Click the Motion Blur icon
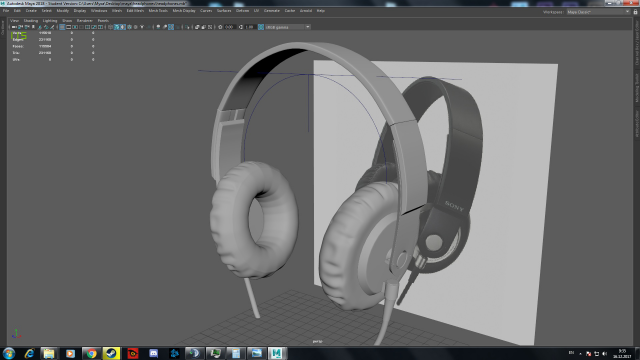Screen dimensions: 640x360 [165, 27]
